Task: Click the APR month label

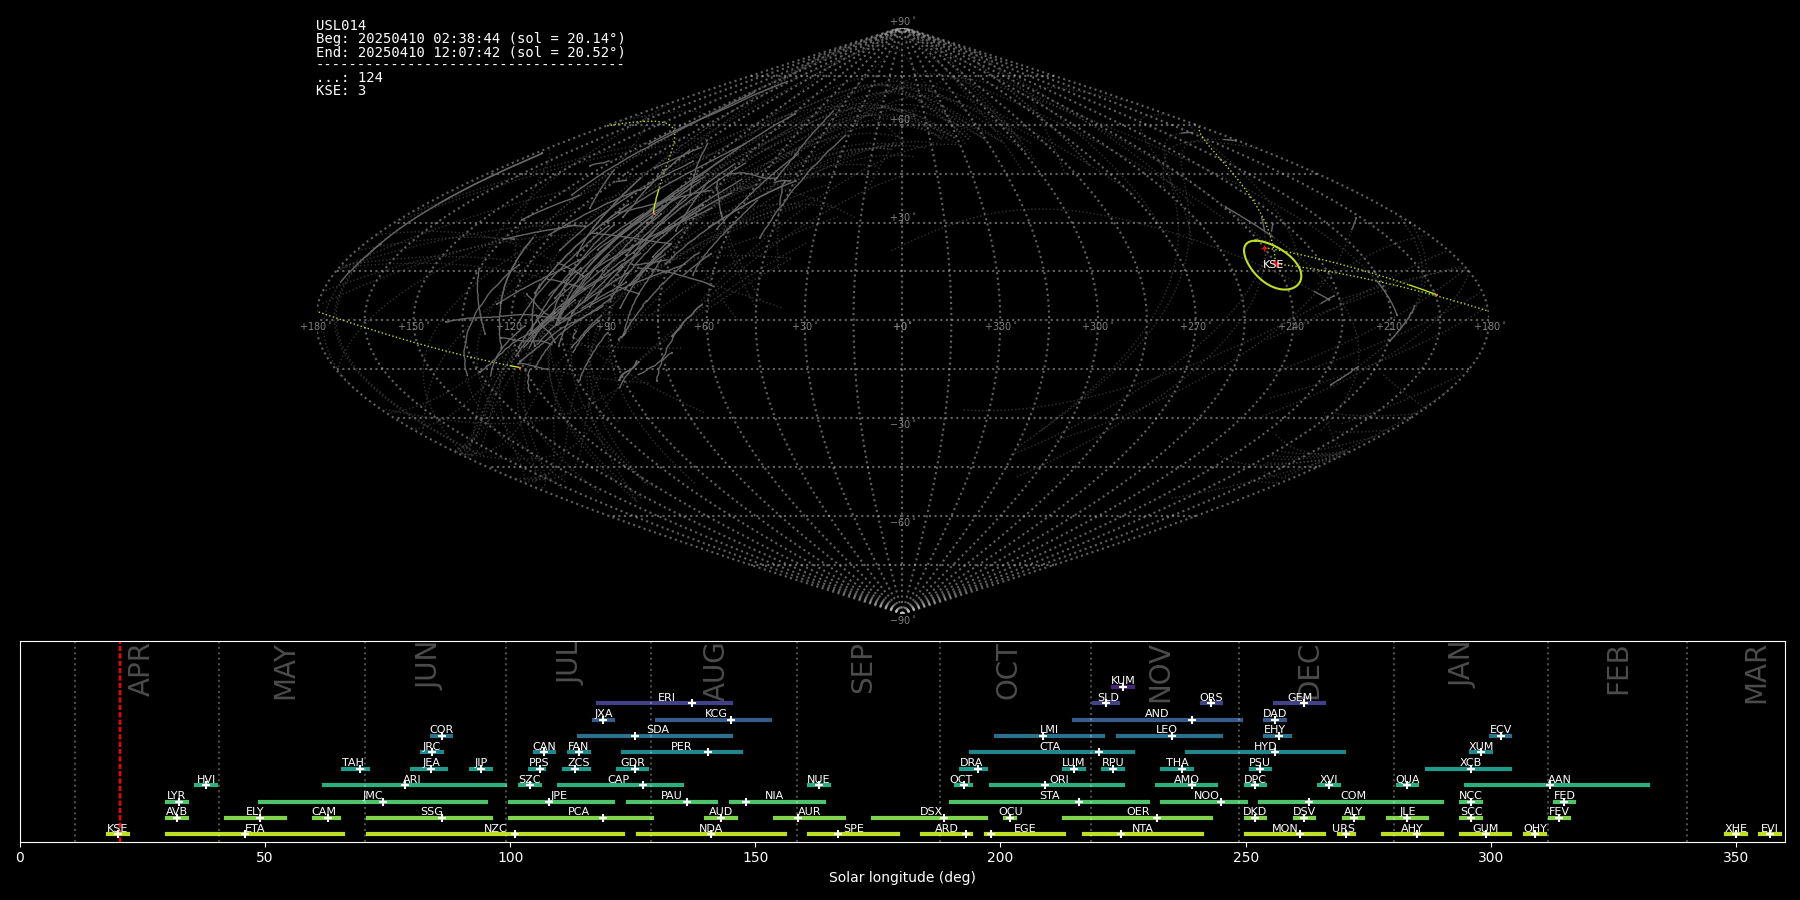Action: point(140,670)
